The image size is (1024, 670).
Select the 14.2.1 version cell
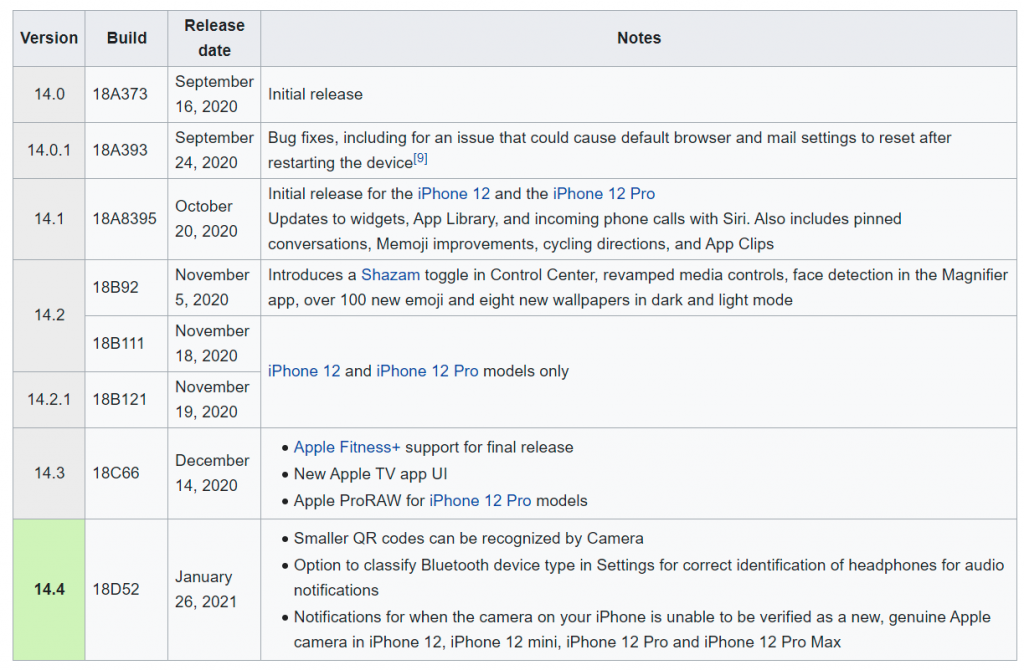coord(49,399)
